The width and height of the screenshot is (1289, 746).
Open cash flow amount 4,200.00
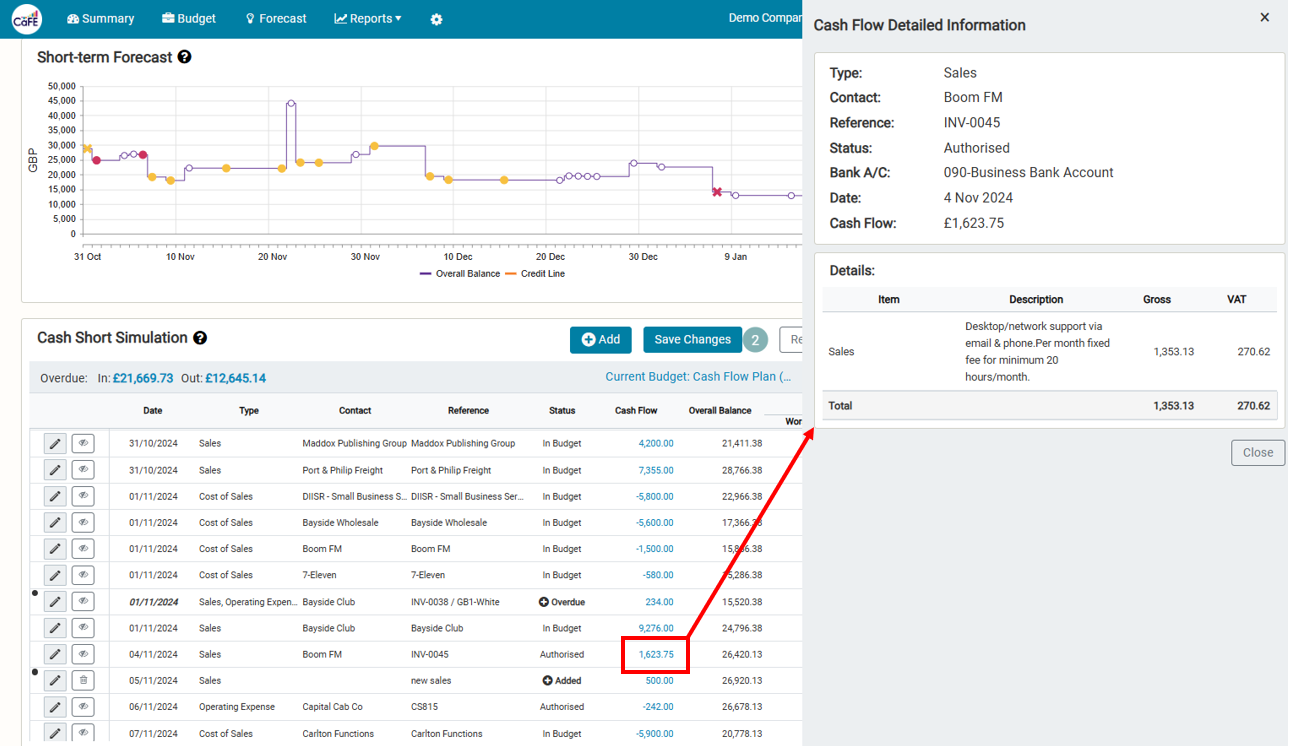tap(656, 443)
